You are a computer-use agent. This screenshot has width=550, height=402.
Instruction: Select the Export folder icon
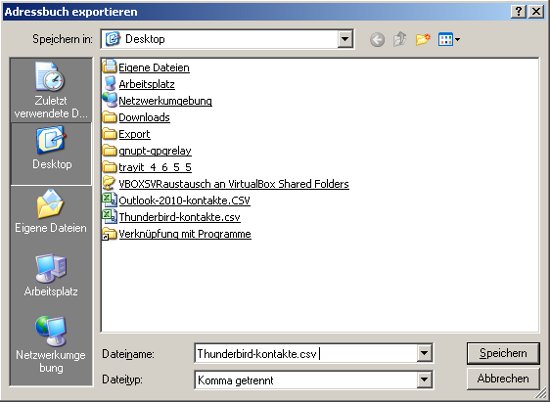(109, 134)
